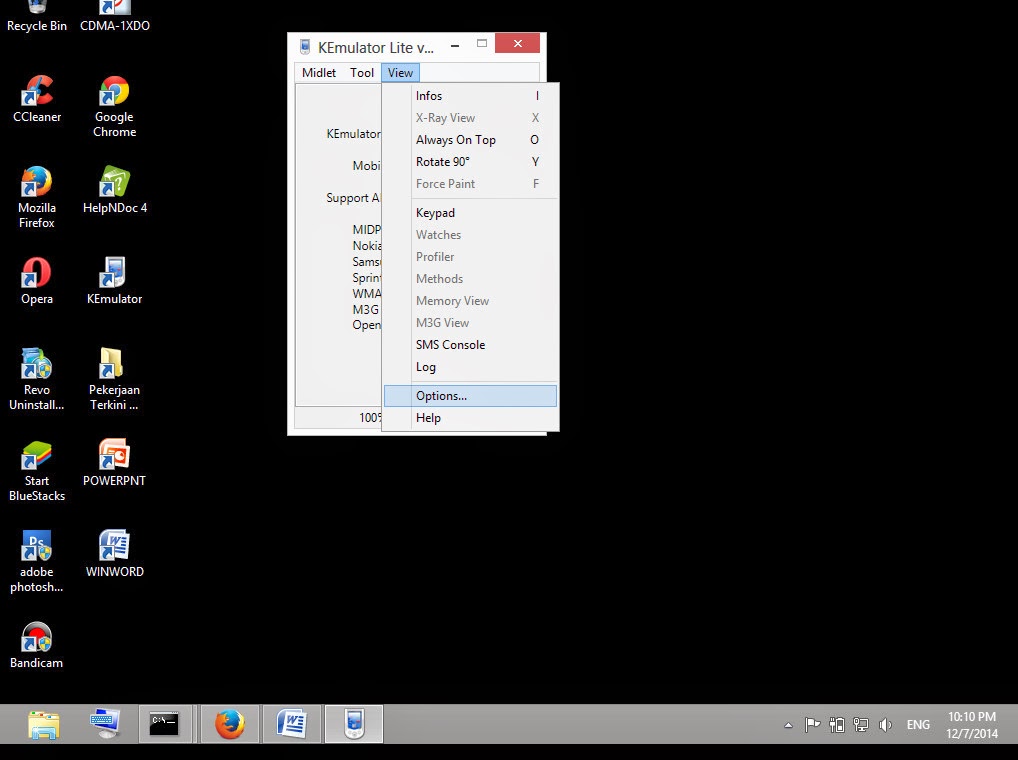Open the Midlet menu

tap(319, 73)
